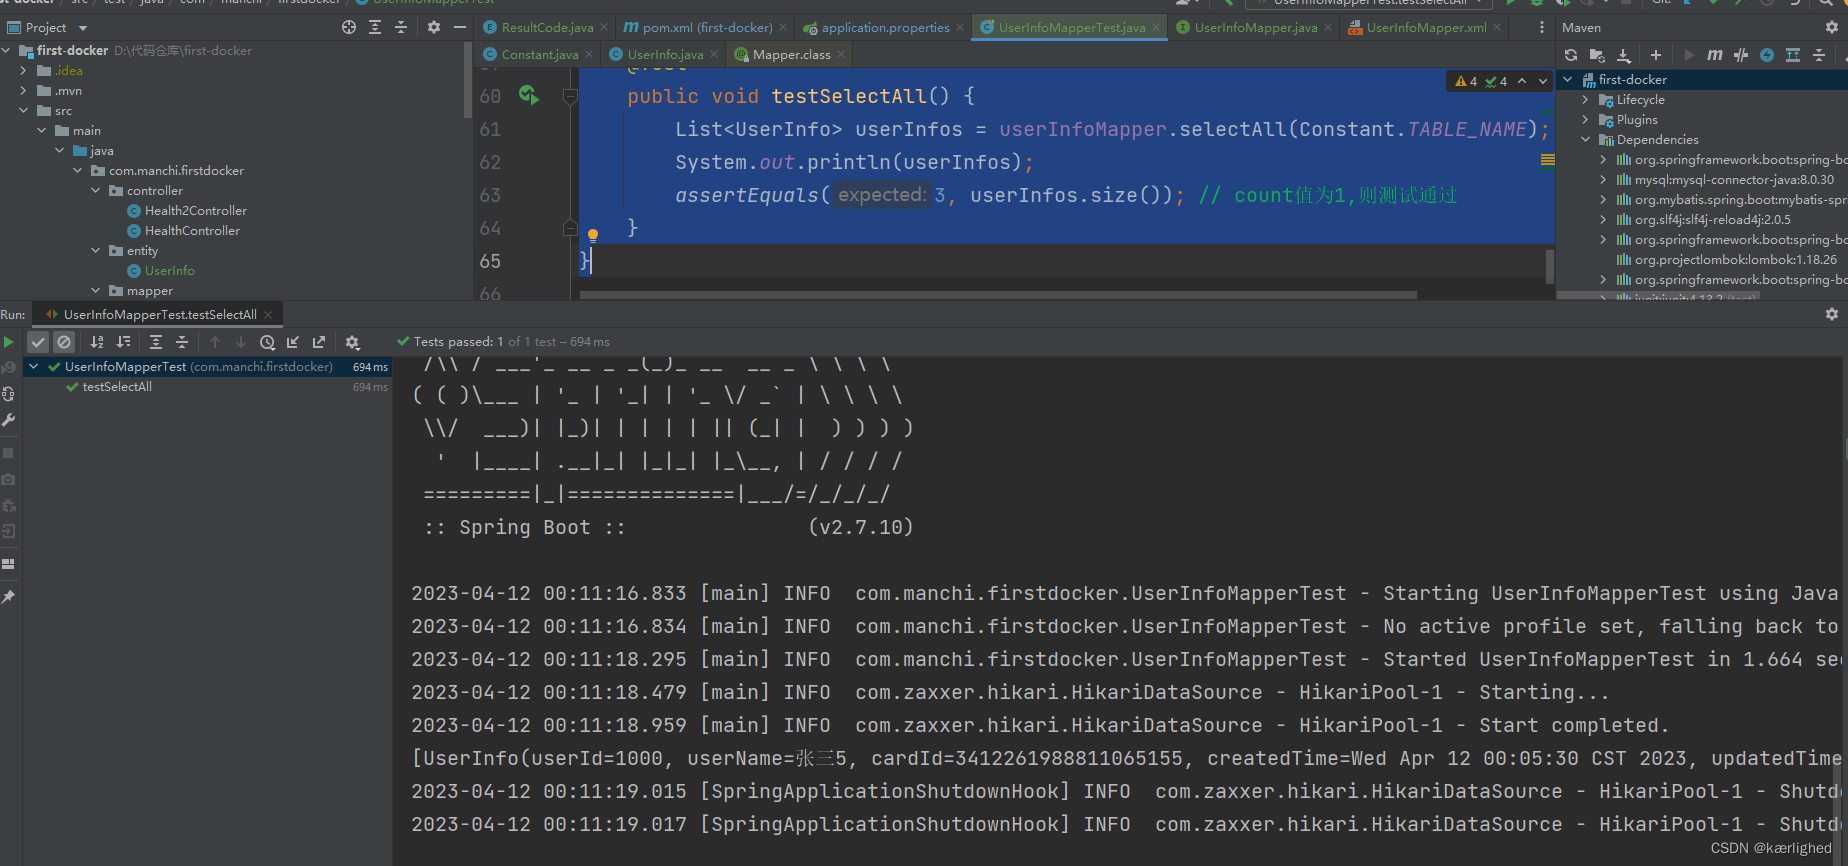This screenshot has height=866, width=1848.
Task: Locate current file via crosshair icon in Project panel
Action: (349, 27)
